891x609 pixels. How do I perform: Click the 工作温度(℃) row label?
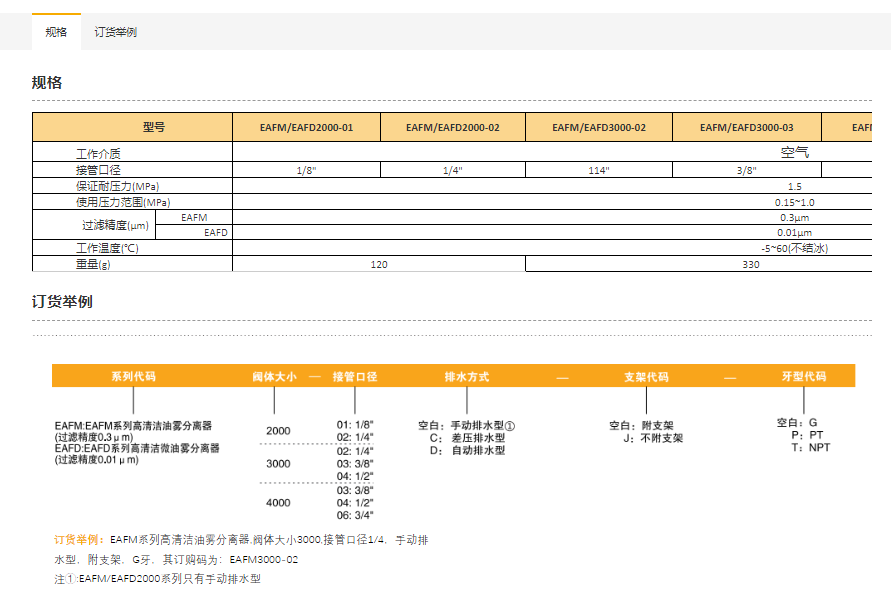tap(107, 248)
